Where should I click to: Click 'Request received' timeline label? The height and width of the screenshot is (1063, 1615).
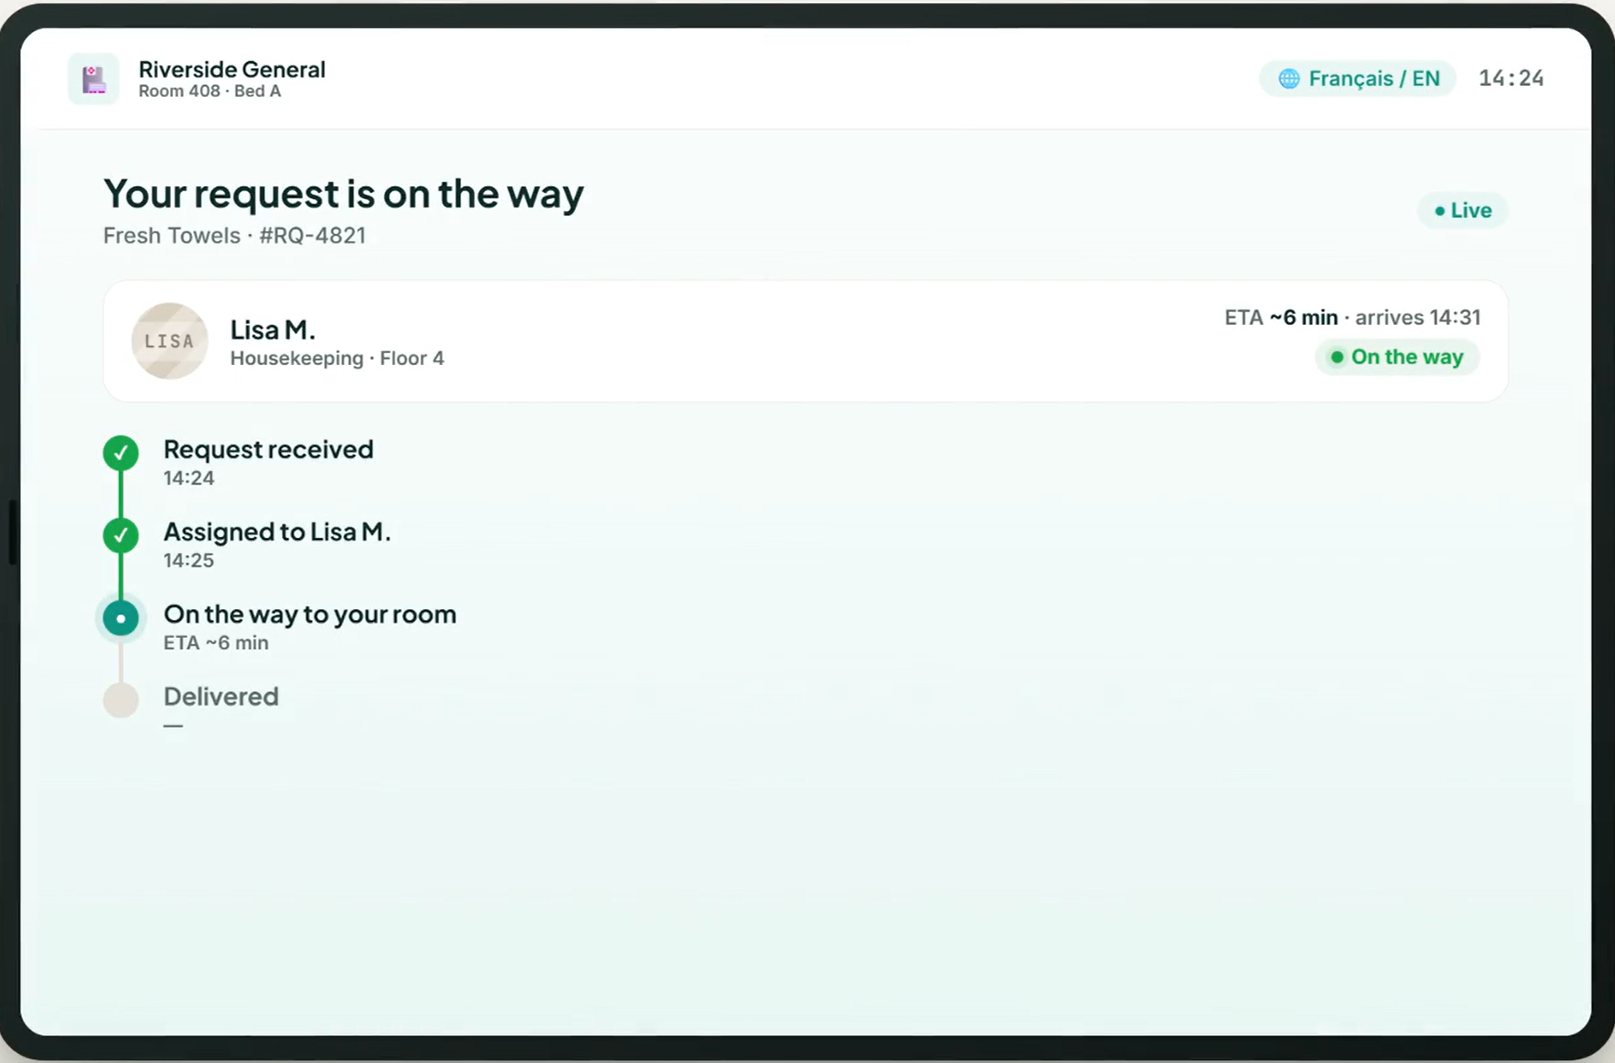point(268,449)
